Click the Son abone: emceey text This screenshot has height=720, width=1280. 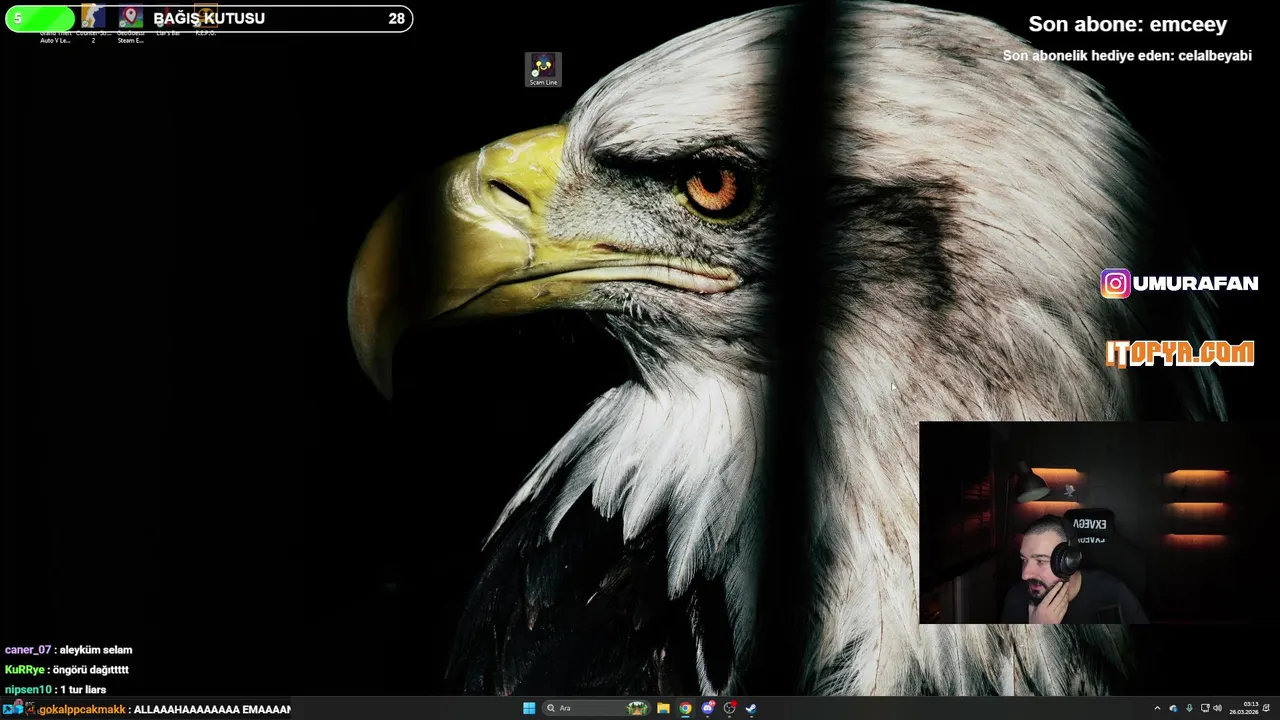[1127, 24]
